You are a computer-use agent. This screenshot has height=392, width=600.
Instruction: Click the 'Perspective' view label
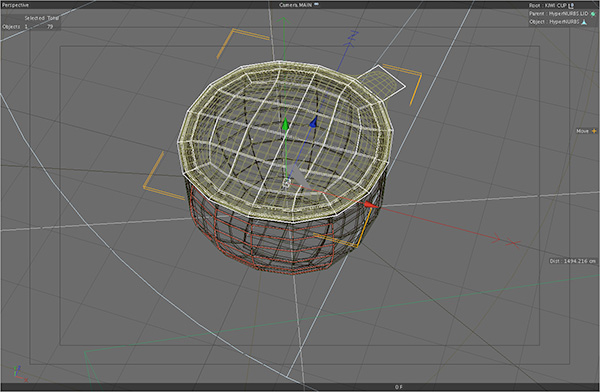(x=15, y=5)
